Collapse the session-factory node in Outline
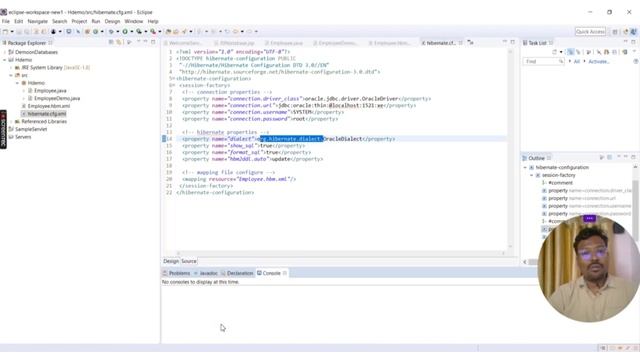The image size is (640, 360). [x=532, y=175]
